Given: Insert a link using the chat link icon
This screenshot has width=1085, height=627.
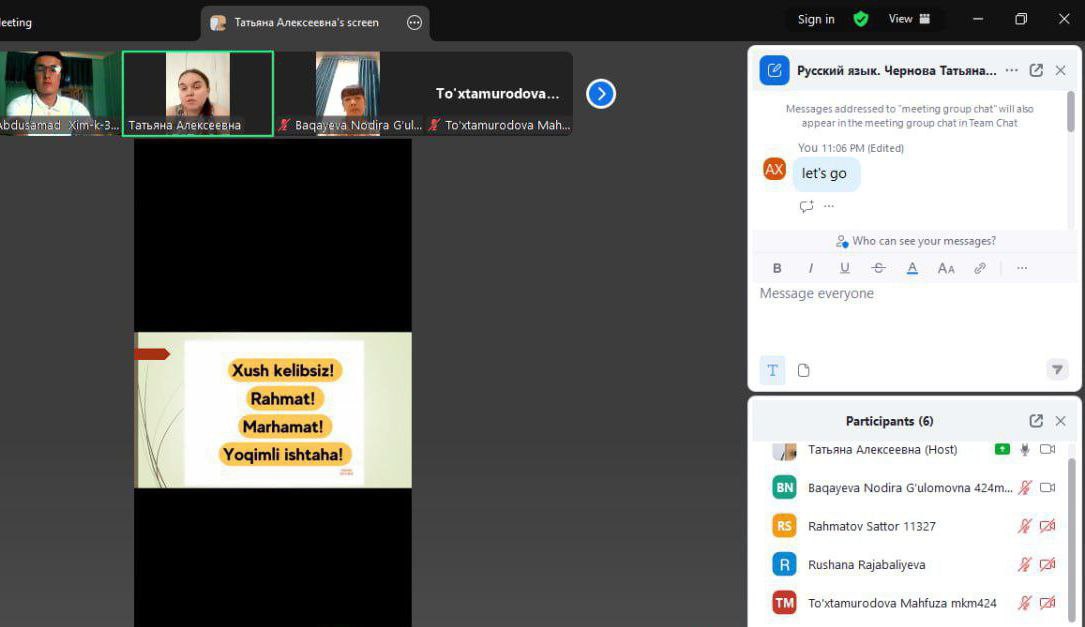Looking at the screenshot, I should click(980, 268).
